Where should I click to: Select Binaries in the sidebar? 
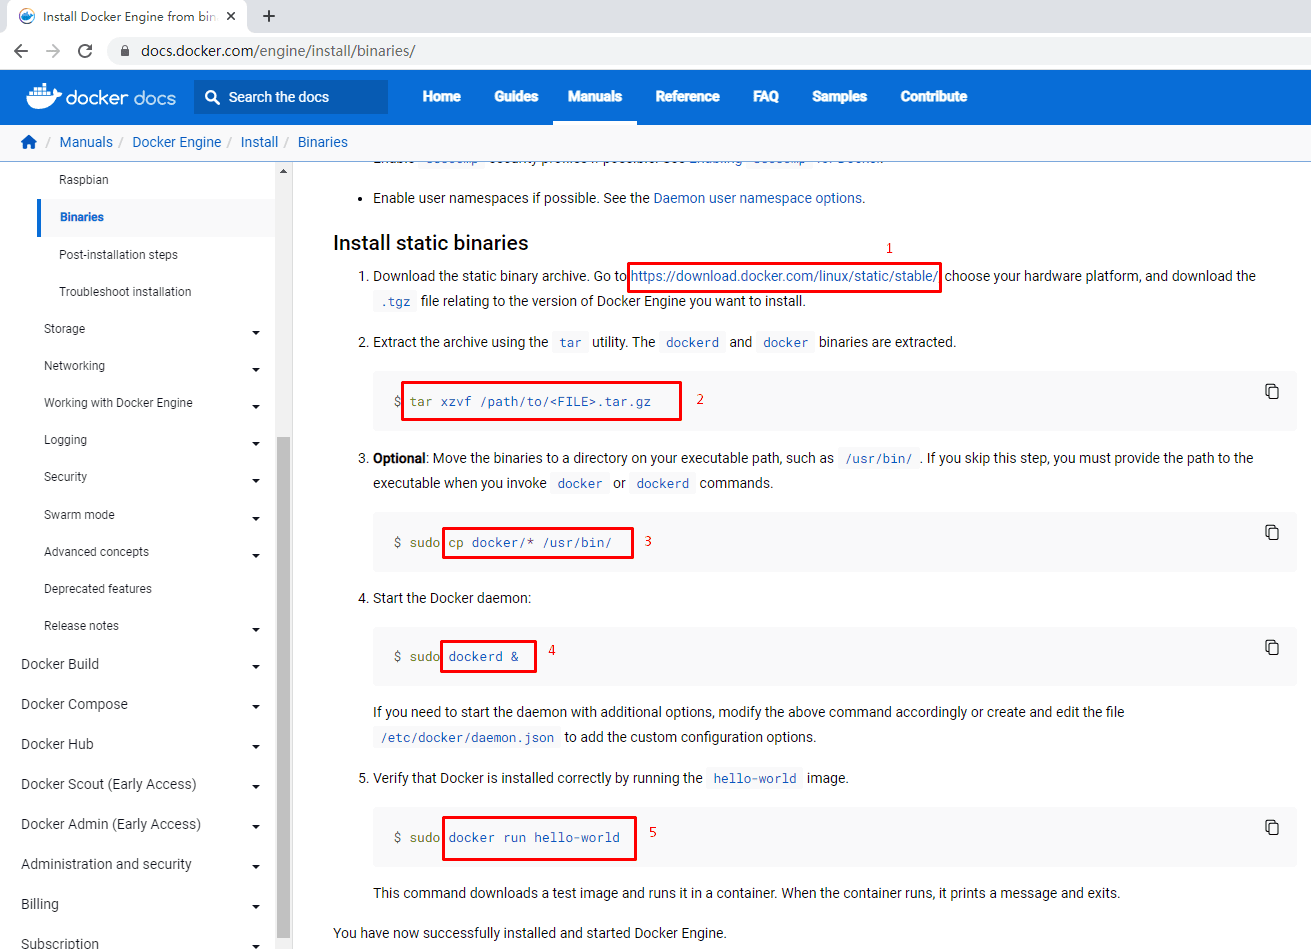coord(82,217)
